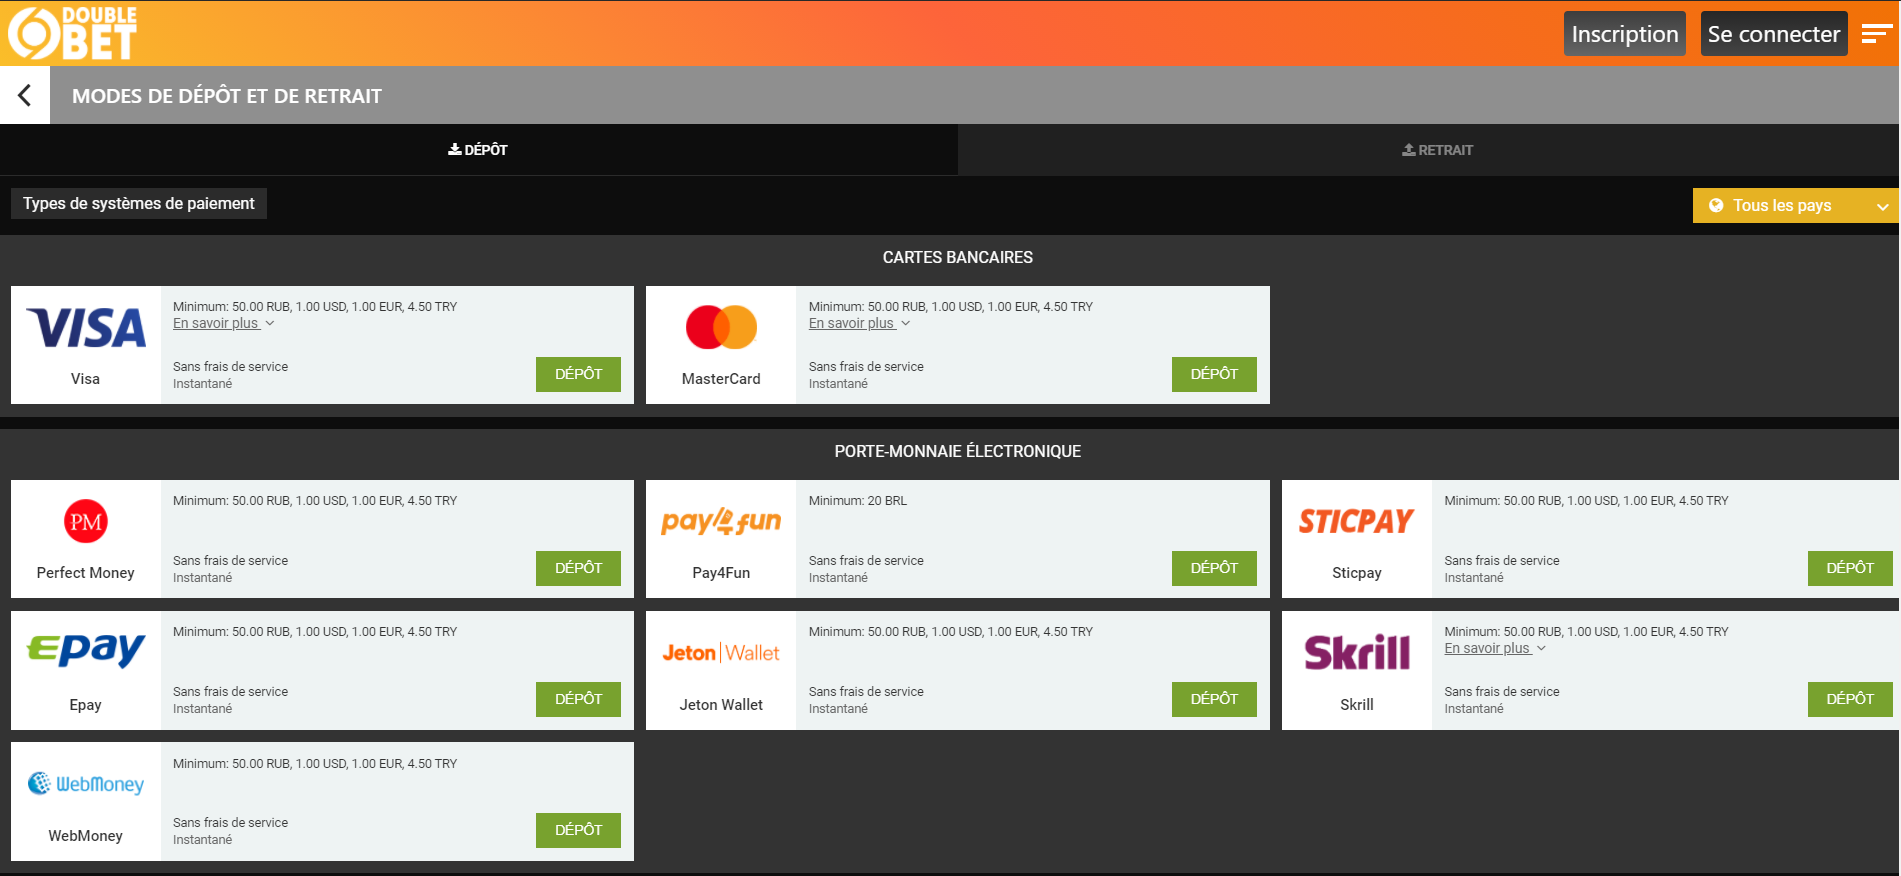Click DÉPÔT button for Skrill
The height and width of the screenshot is (876, 1901).
1850,699
